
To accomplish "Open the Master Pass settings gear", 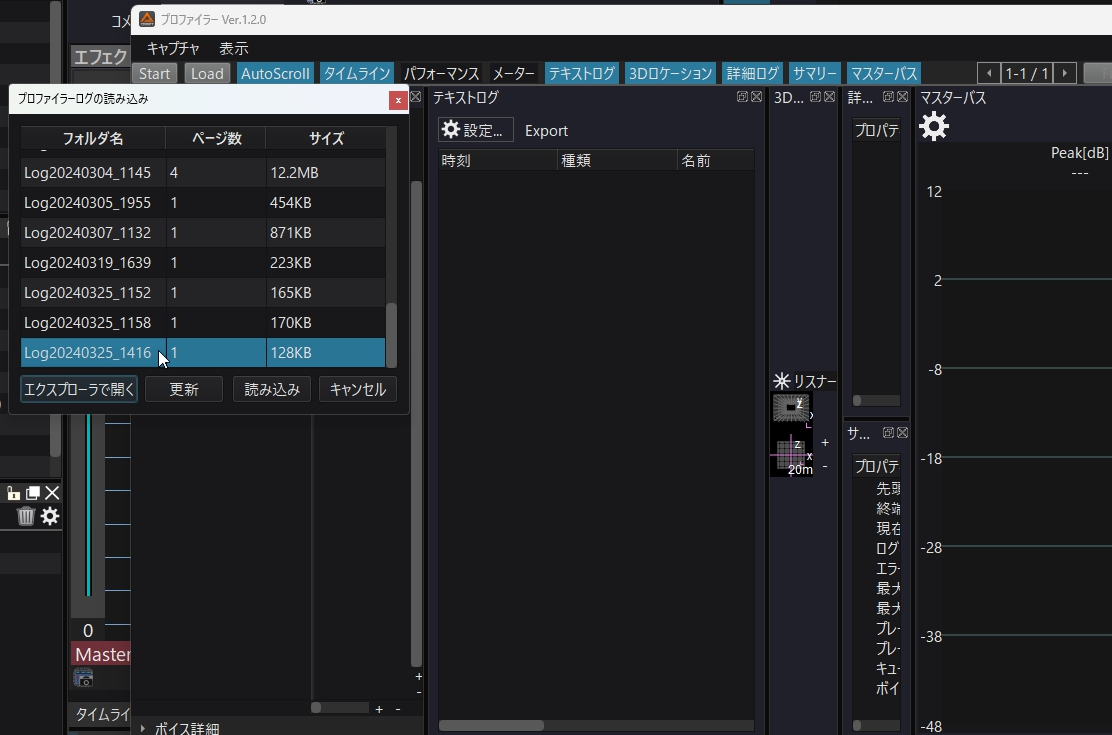I will point(933,127).
